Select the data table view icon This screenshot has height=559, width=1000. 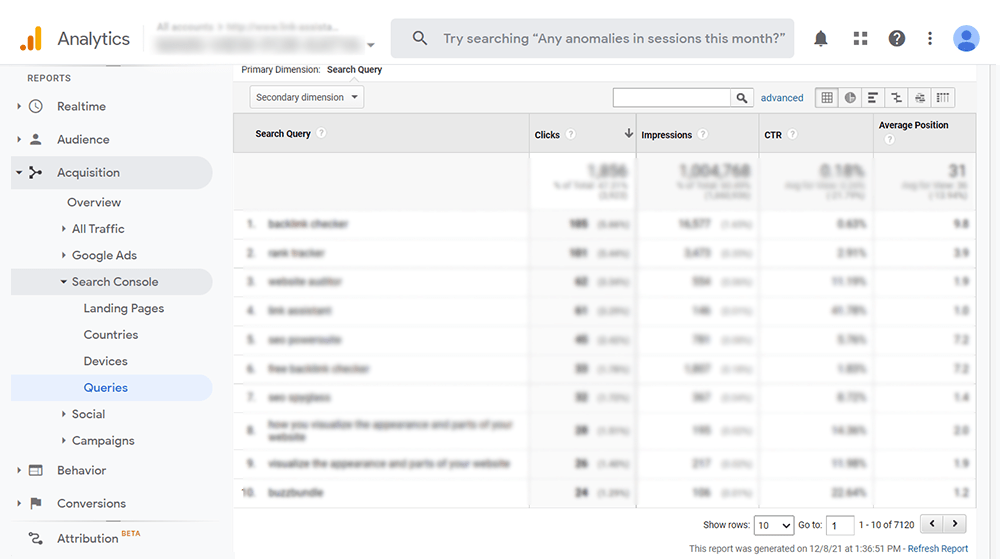827,98
